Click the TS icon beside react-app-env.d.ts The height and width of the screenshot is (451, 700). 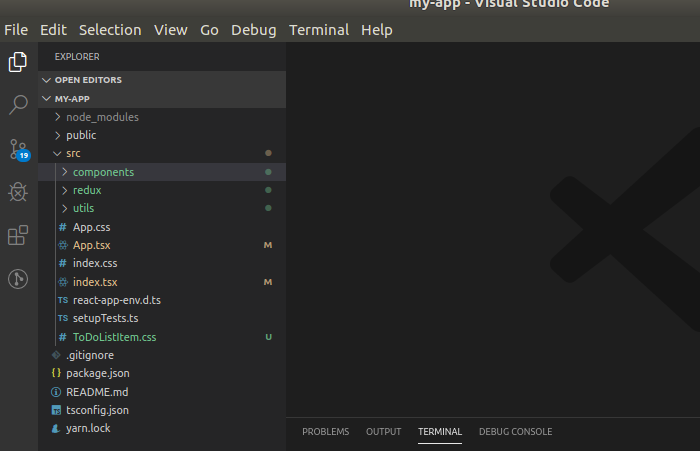(63, 300)
